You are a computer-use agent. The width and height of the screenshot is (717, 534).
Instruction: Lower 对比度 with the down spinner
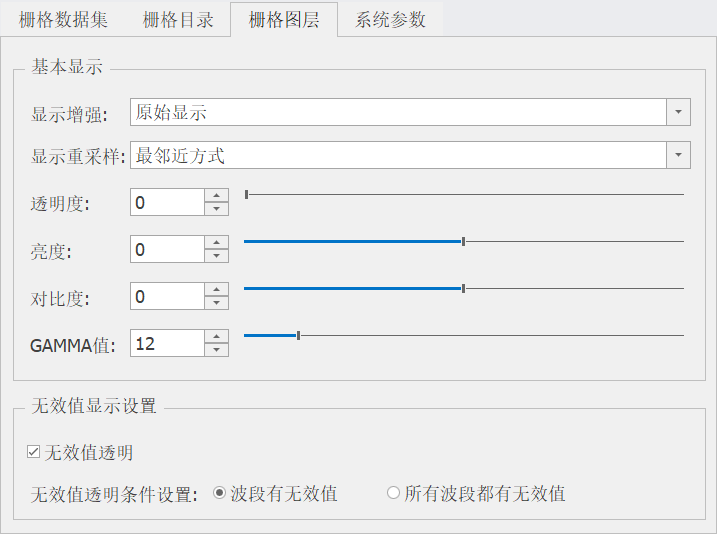click(217, 303)
